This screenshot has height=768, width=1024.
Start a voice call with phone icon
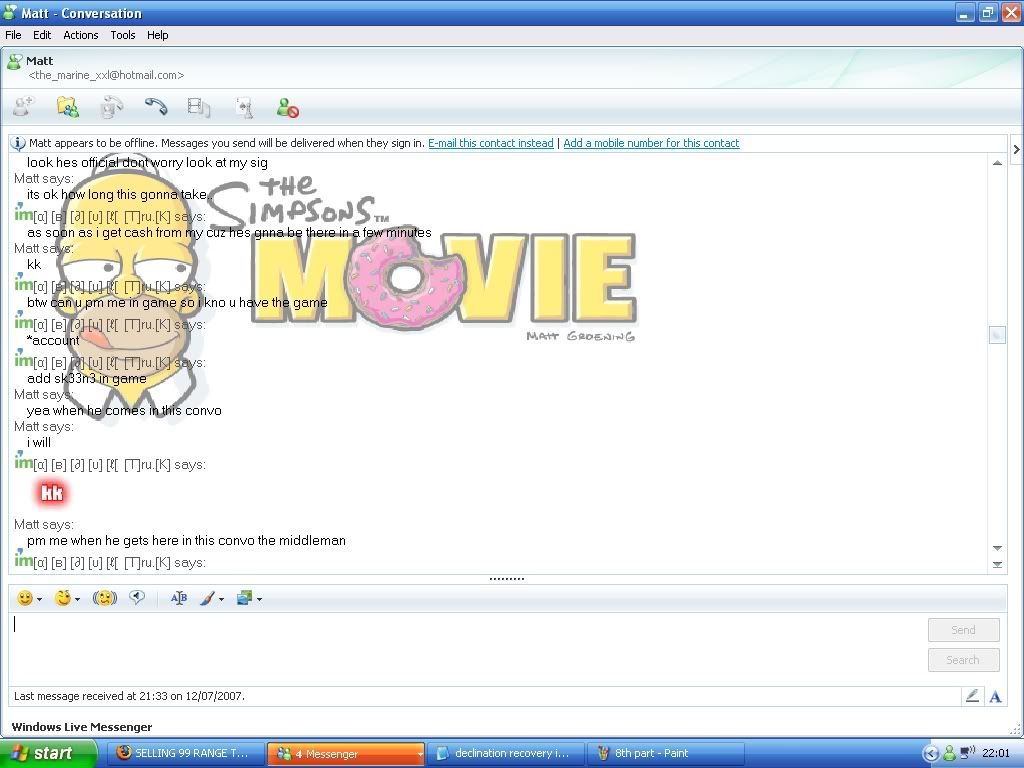coord(155,107)
